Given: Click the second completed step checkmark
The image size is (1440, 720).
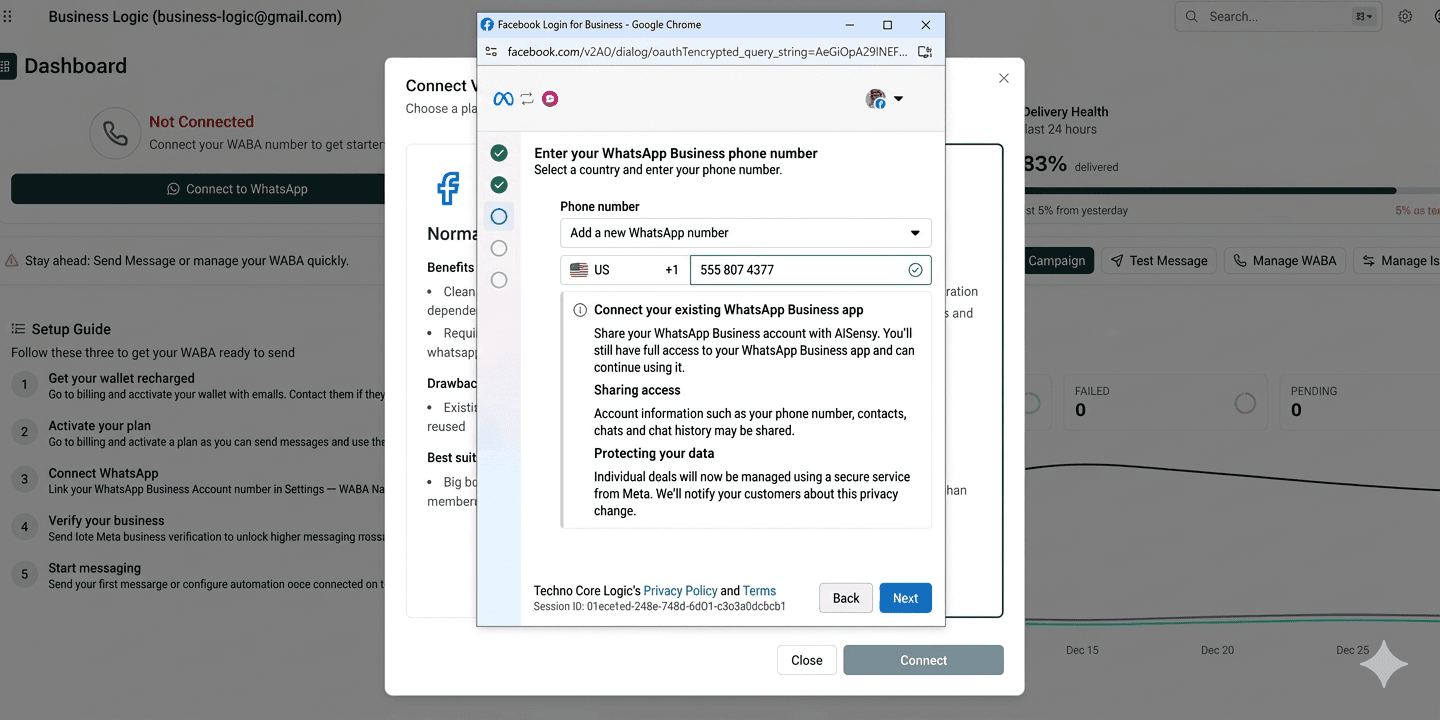Looking at the screenshot, I should (499, 185).
